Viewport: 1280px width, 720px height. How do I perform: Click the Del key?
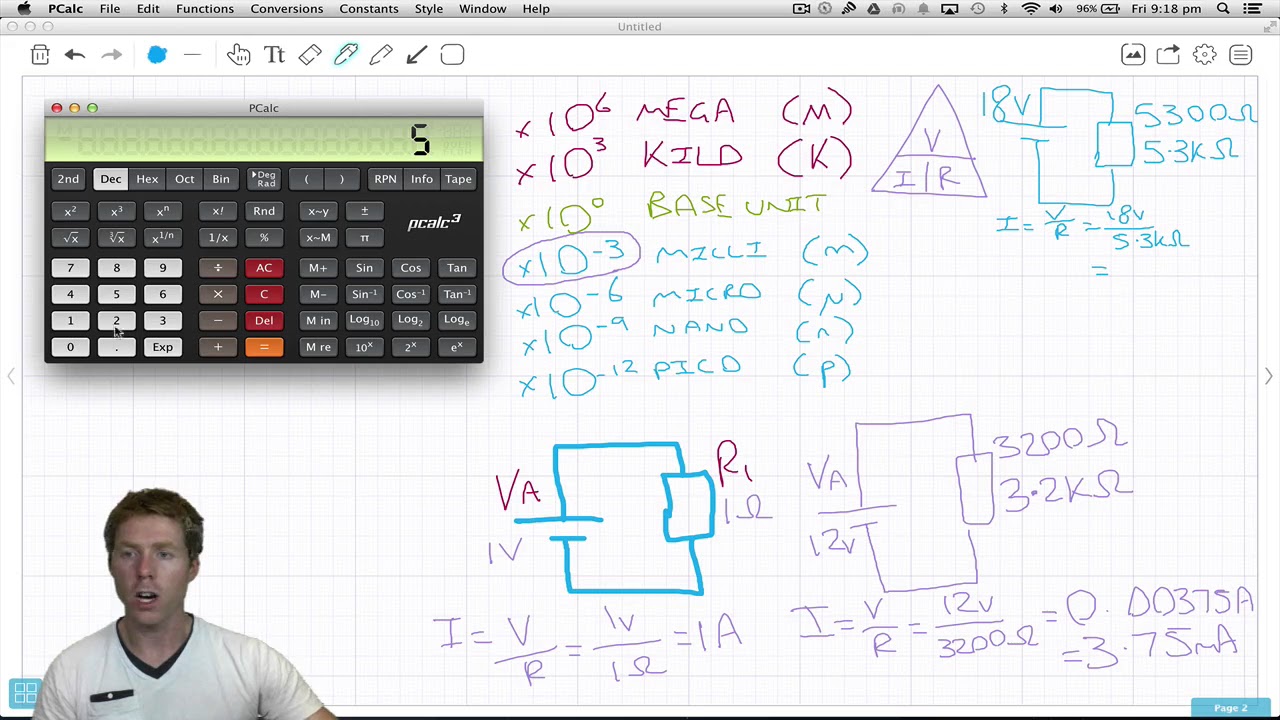click(264, 321)
